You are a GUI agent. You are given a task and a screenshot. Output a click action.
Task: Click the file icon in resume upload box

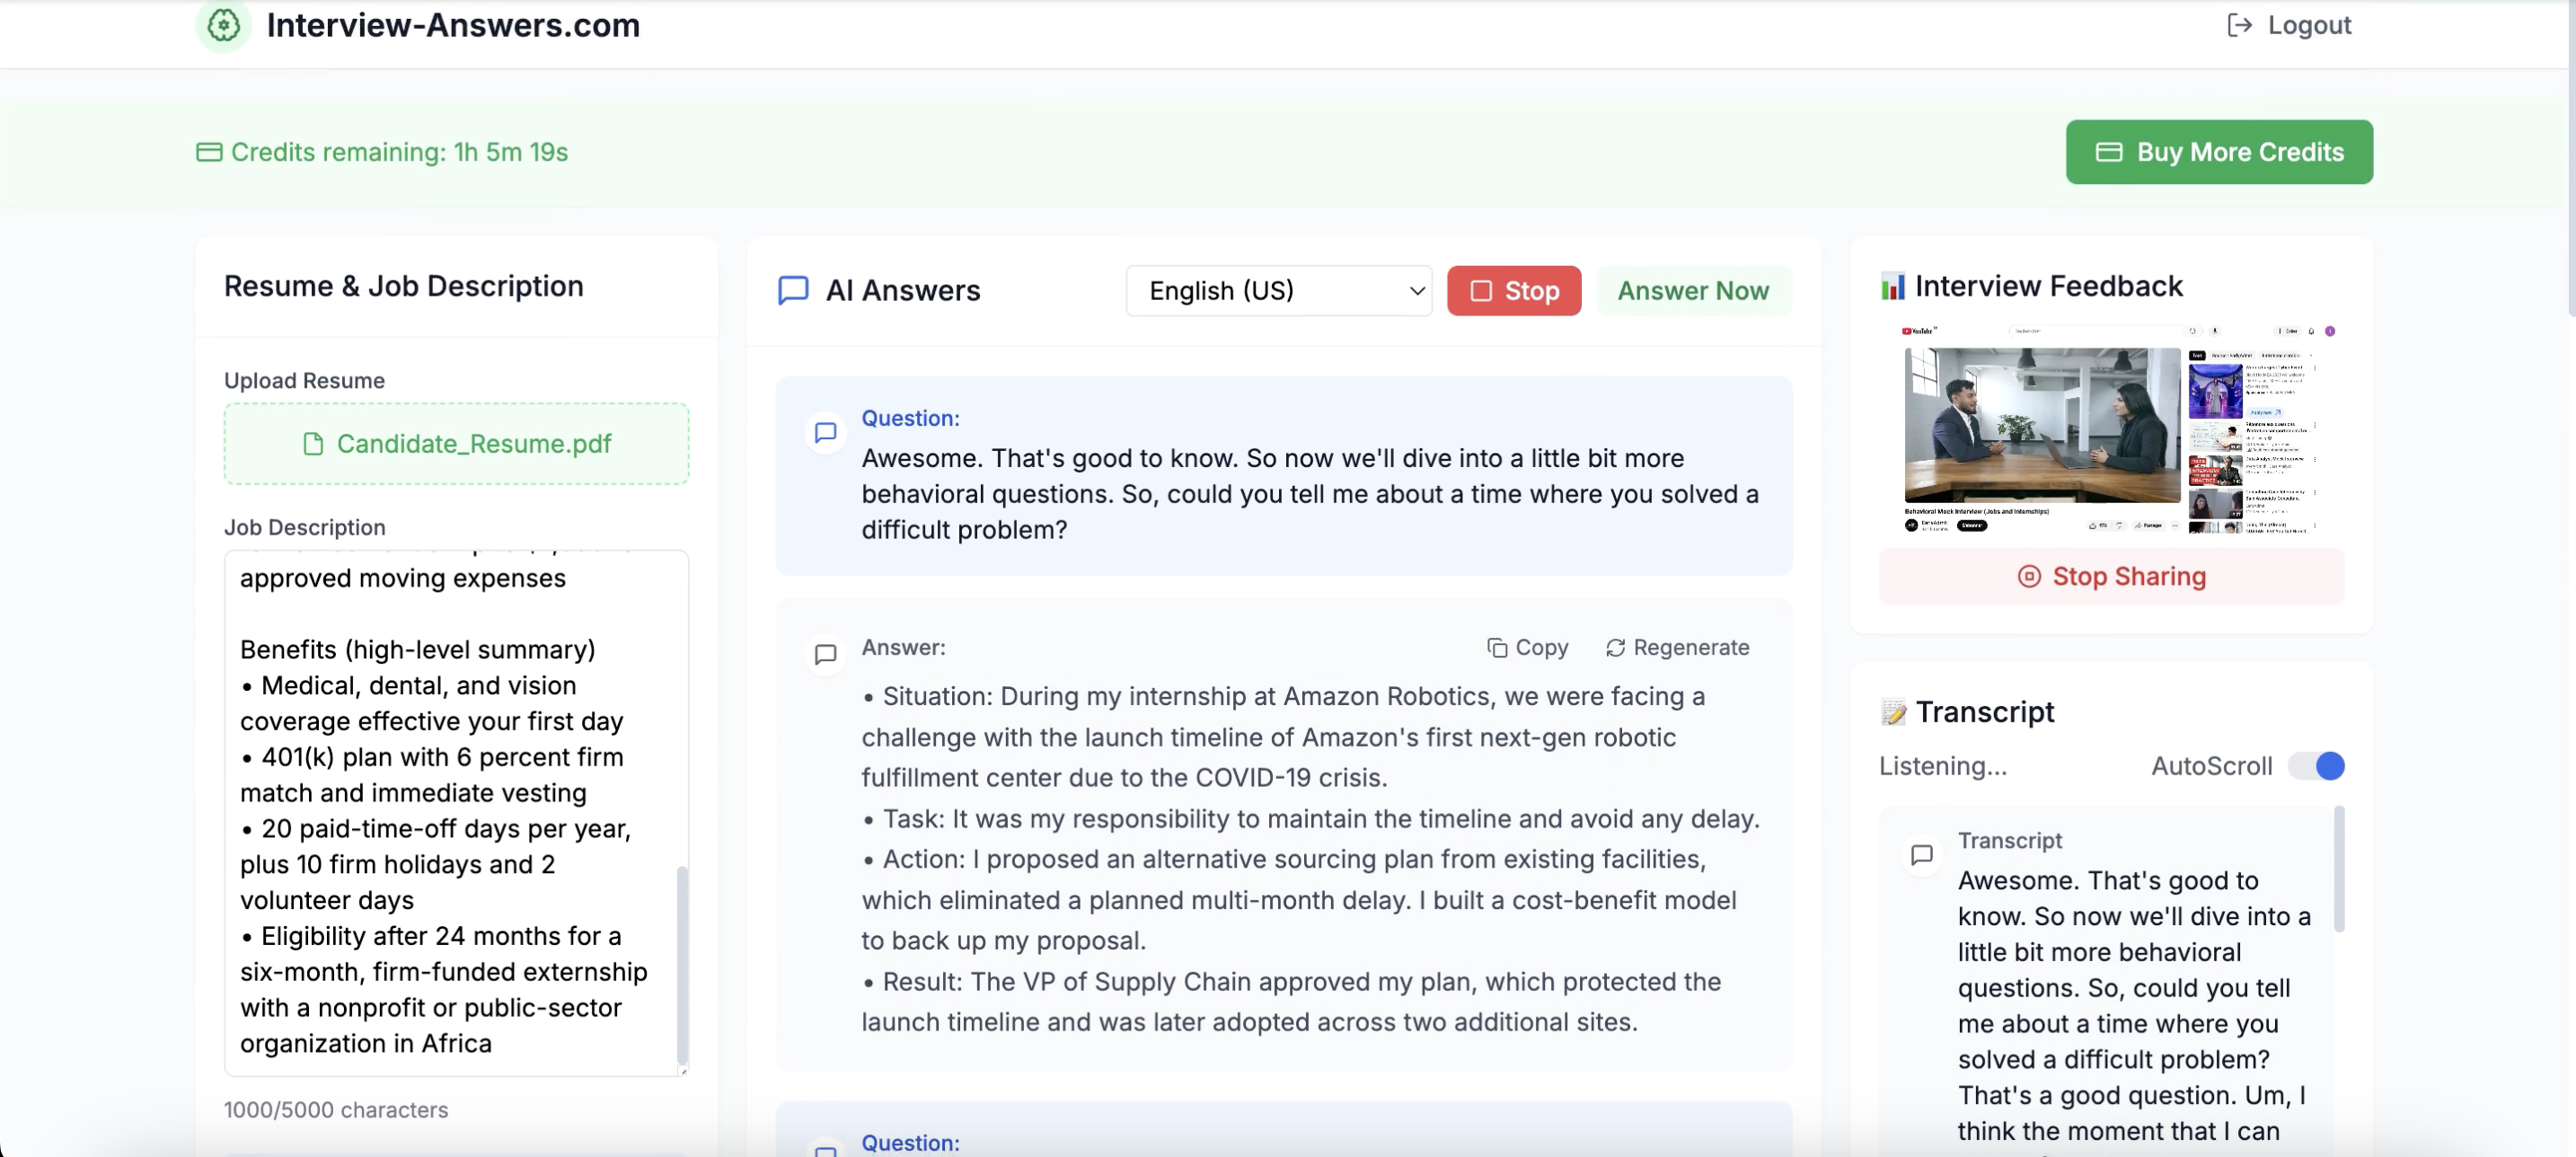point(313,444)
